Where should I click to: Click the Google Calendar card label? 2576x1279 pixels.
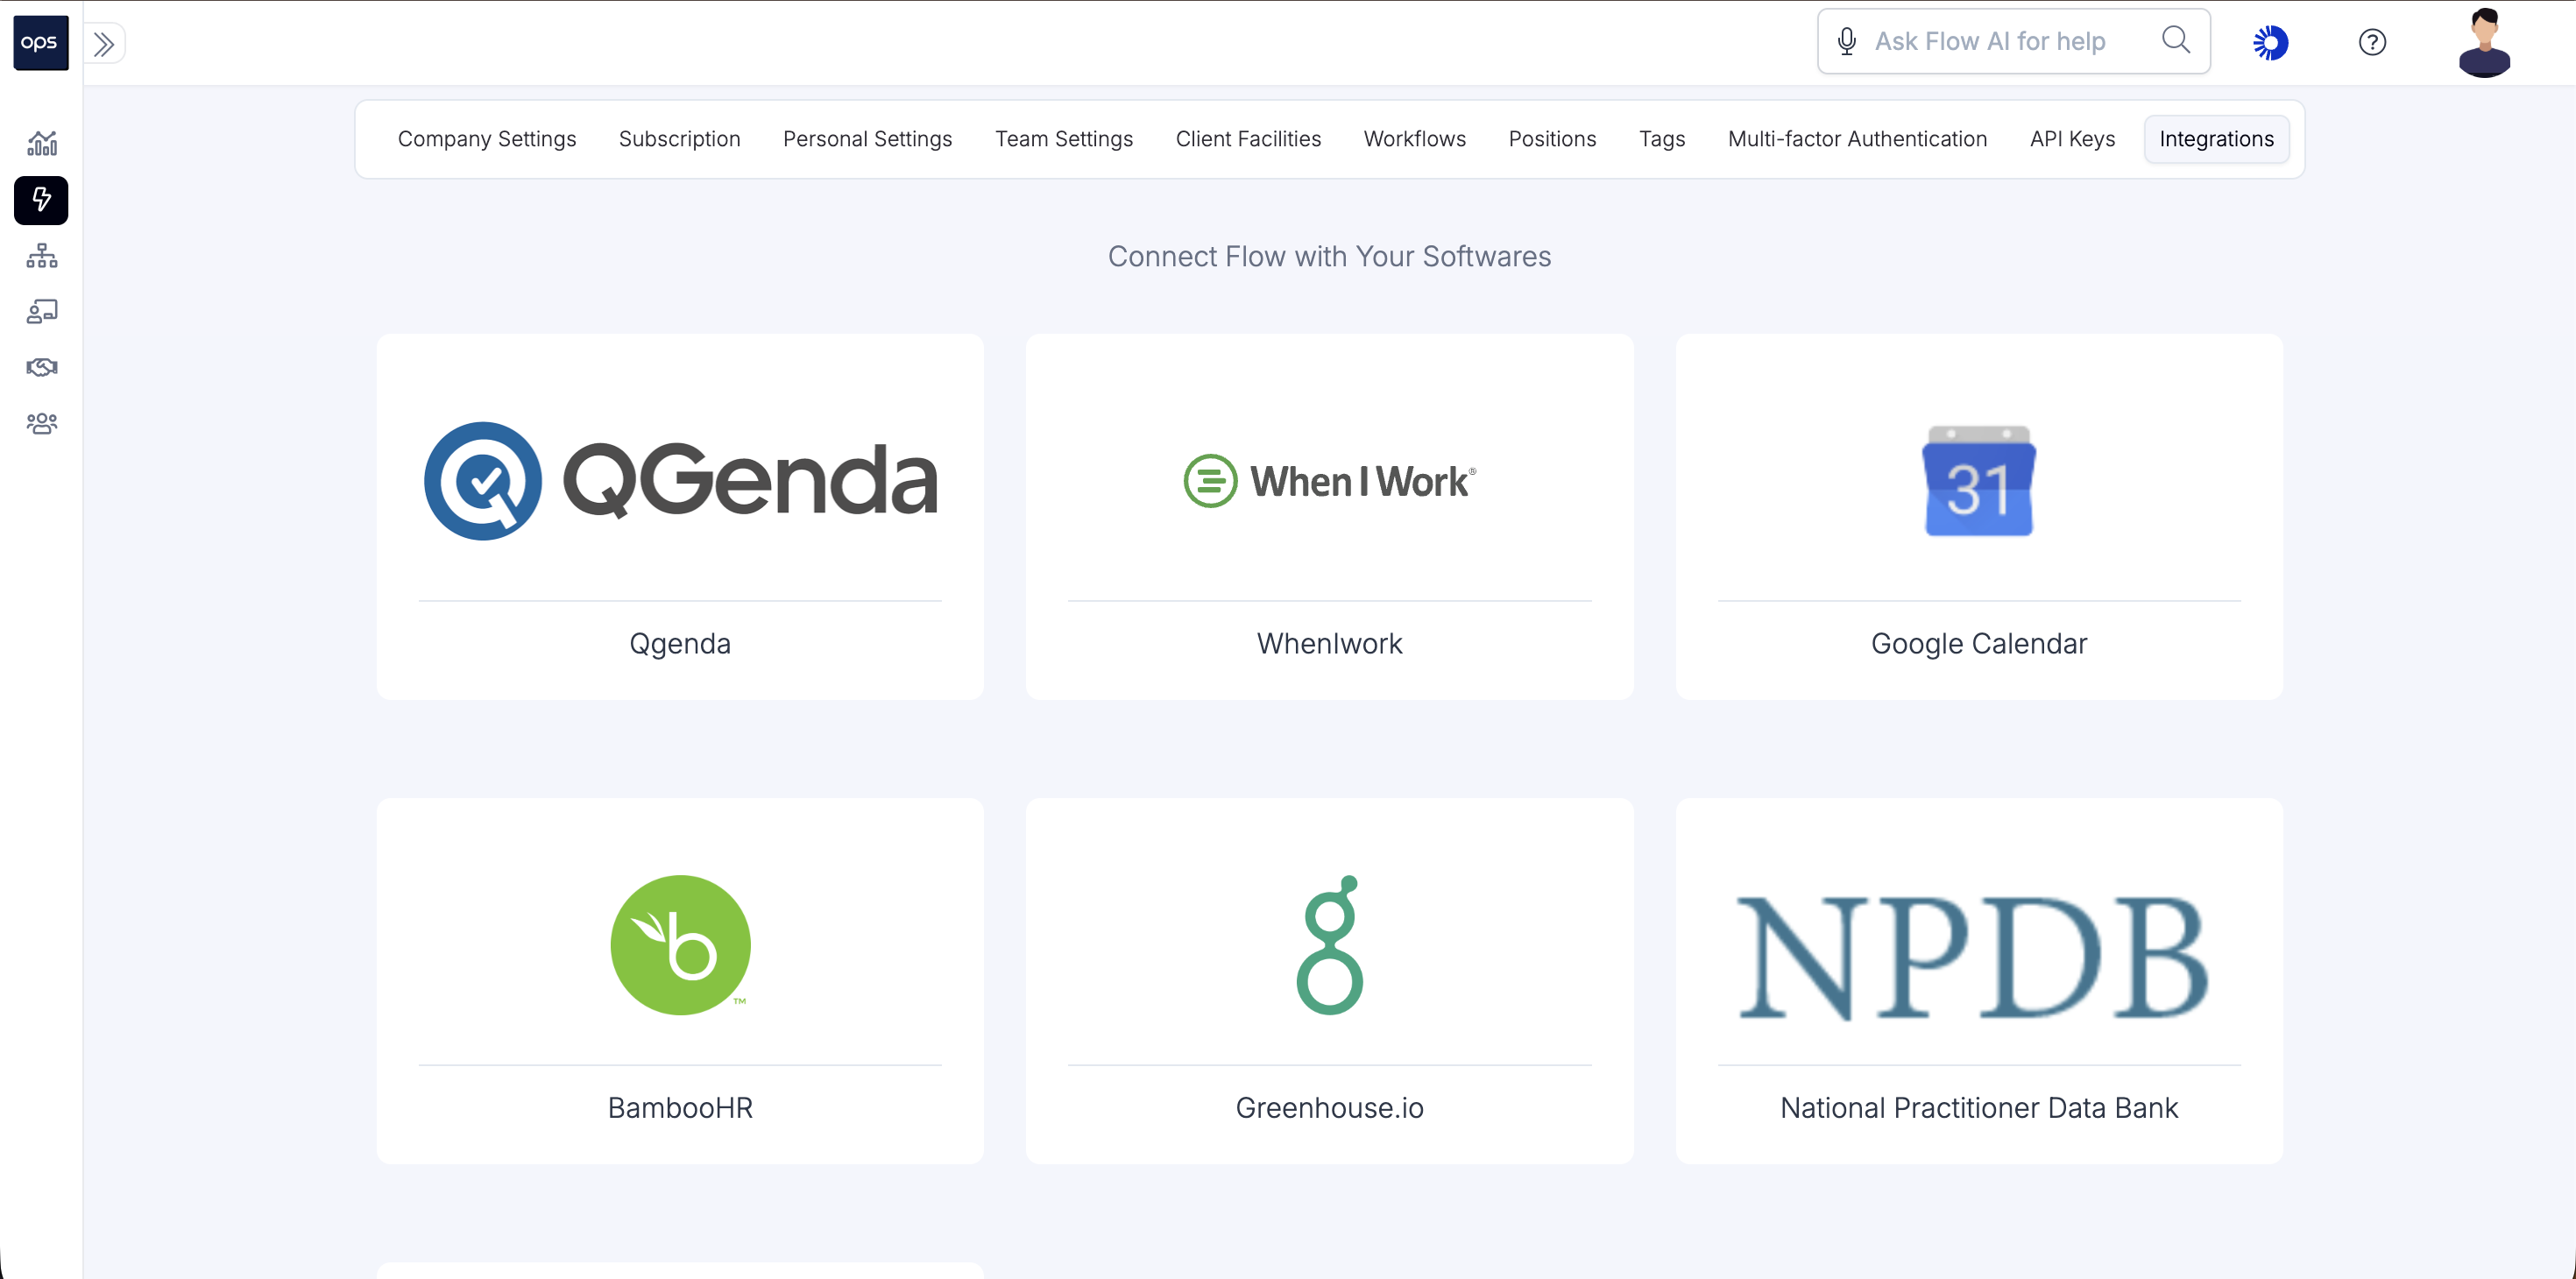coord(1979,643)
